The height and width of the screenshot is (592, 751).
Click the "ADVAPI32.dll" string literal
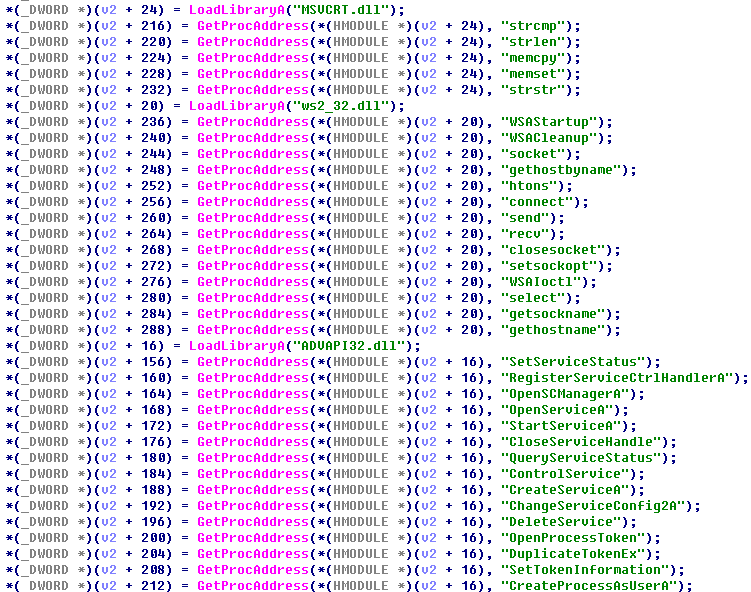[349, 346]
